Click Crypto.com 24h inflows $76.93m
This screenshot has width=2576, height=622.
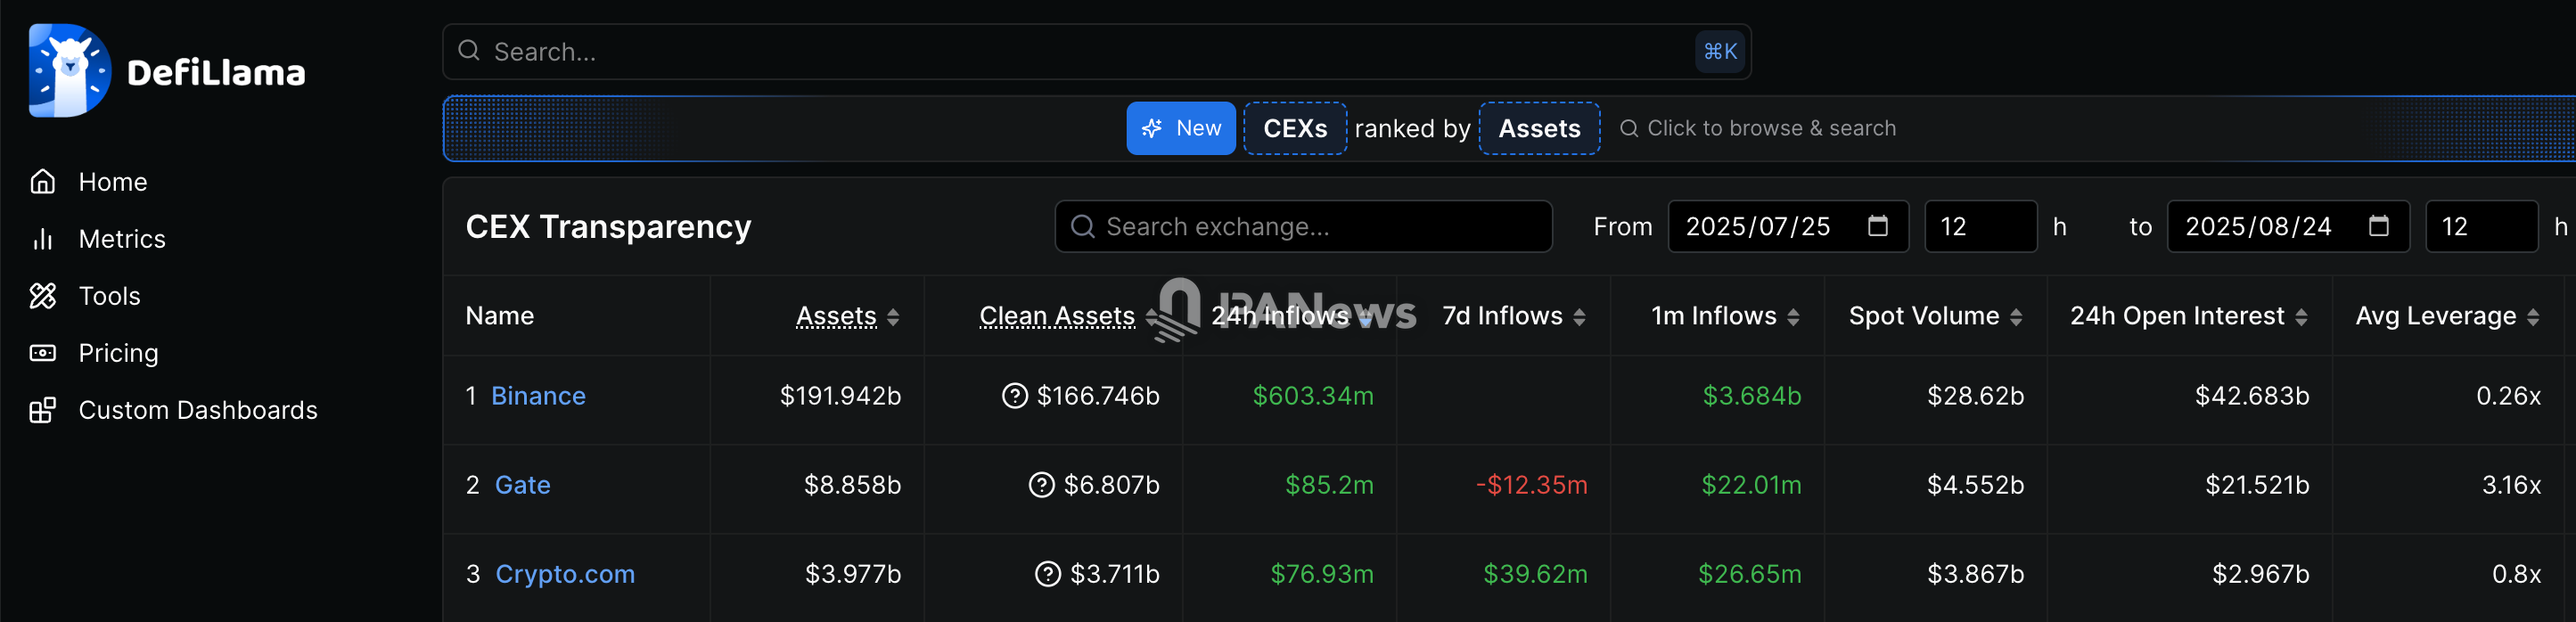click(x=1322, y=574)
